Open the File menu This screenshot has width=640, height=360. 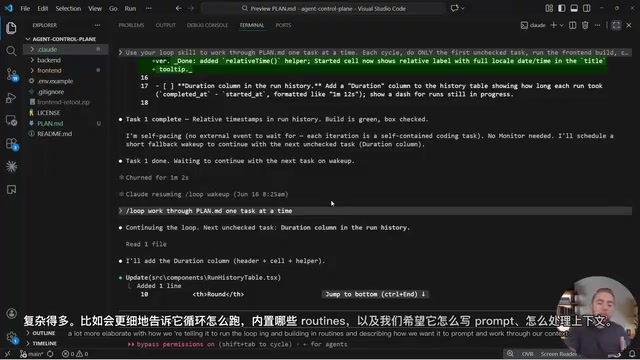coord(25,8)
